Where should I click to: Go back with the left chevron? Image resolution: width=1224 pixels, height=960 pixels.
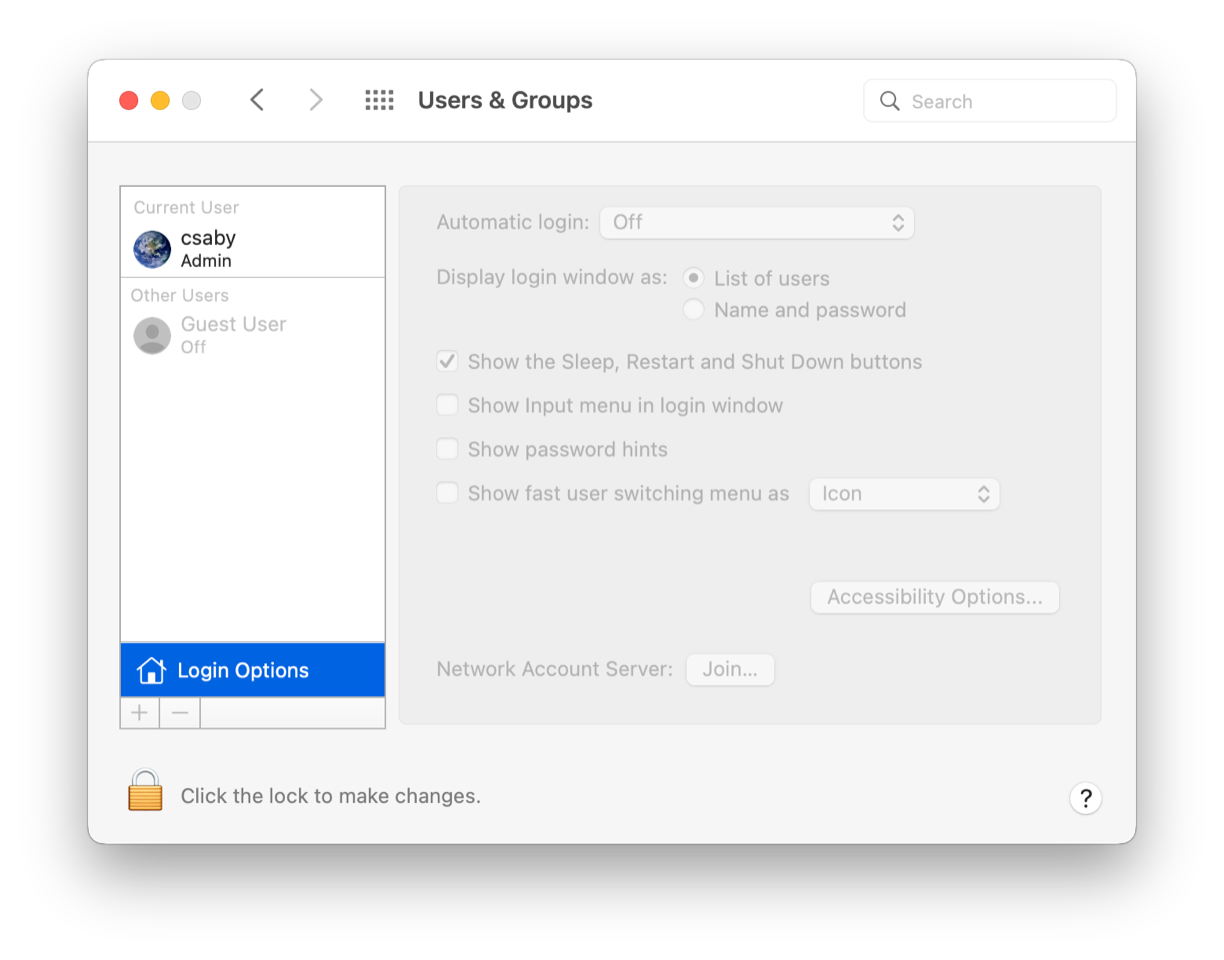point(257,100)
